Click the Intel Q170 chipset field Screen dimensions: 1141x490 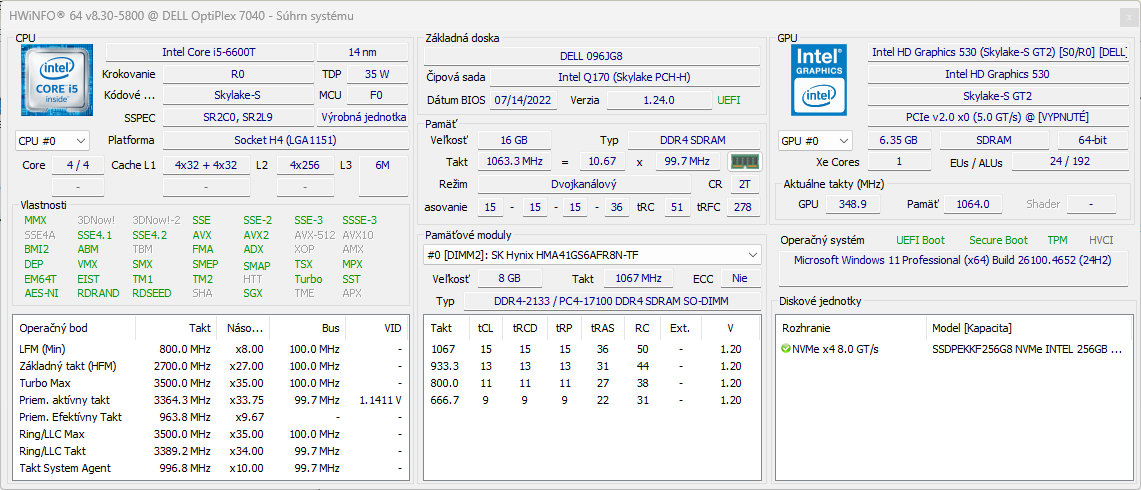[x=623, y=77]
